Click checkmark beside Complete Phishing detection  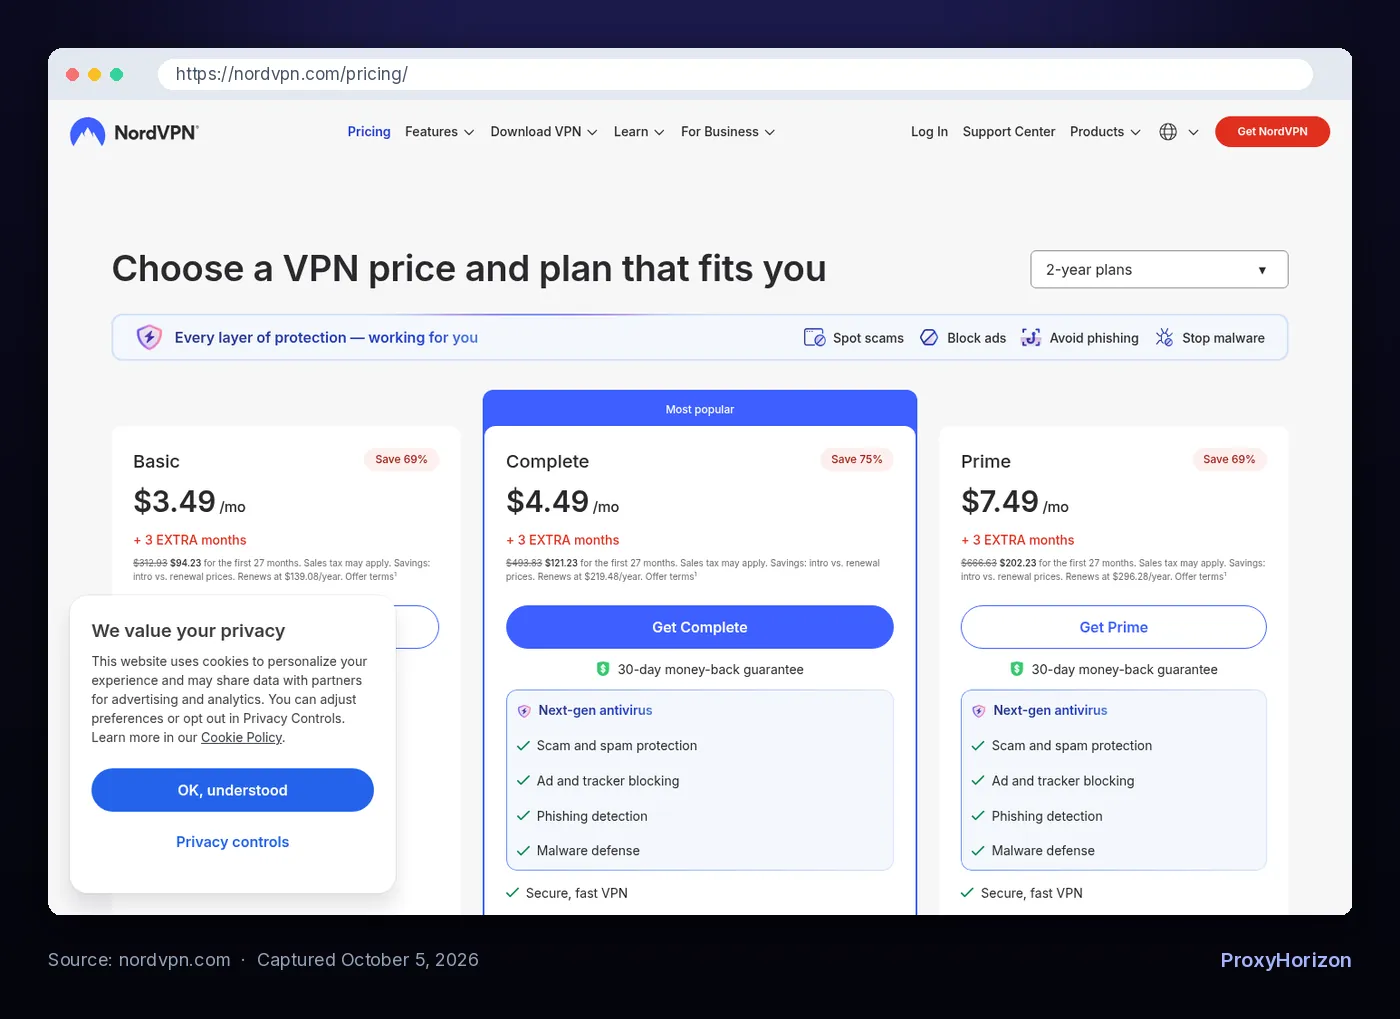523,816
